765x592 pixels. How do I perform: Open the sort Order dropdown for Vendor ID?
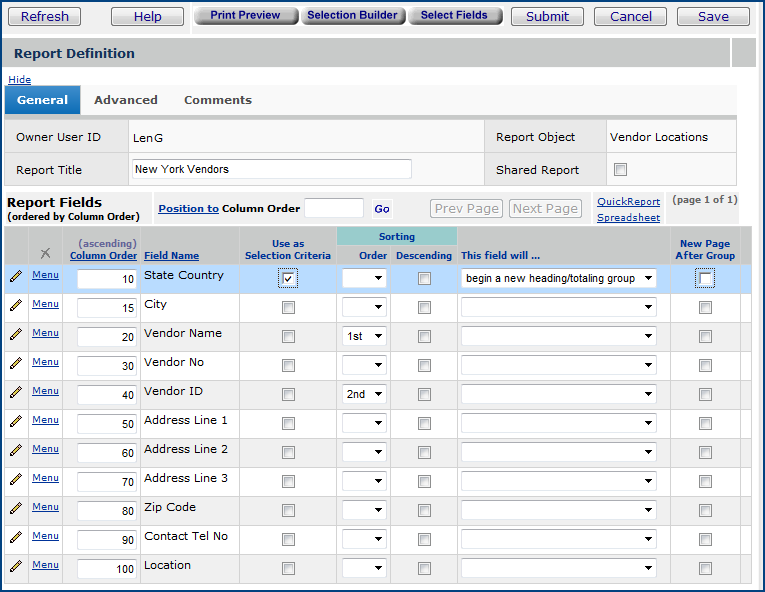364,395
